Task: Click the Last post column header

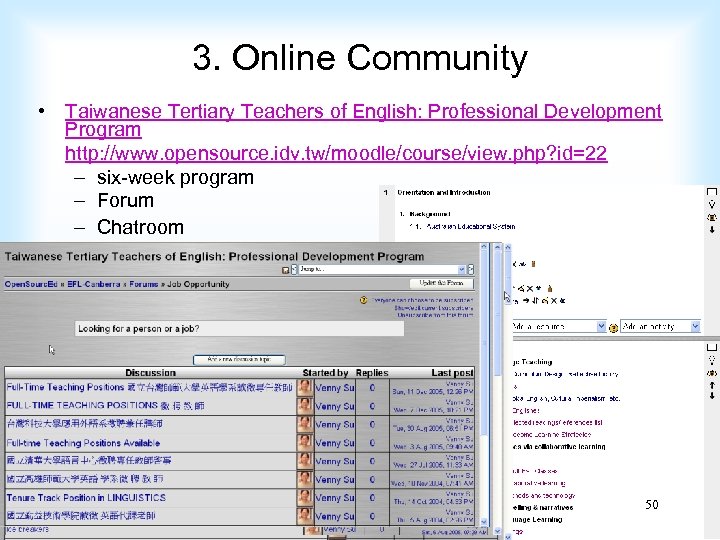Action: click(452, 373)
